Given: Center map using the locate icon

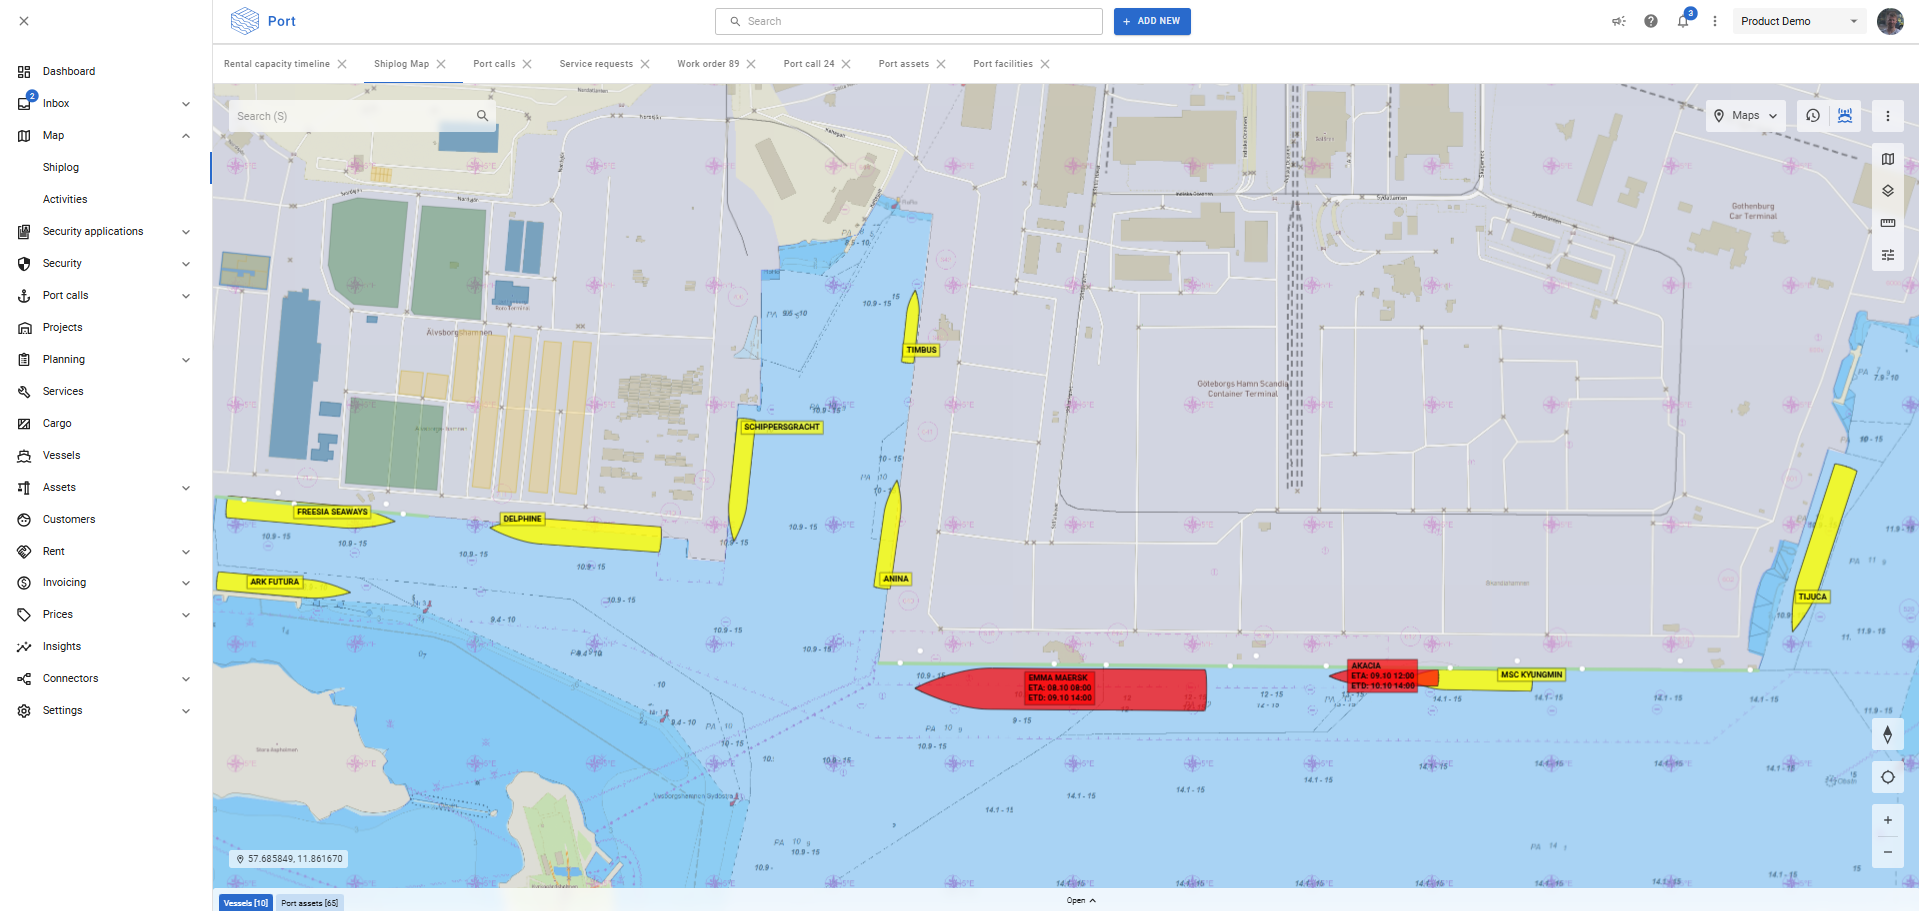Looking at the screenshot, I should (x=1887, y=777).
